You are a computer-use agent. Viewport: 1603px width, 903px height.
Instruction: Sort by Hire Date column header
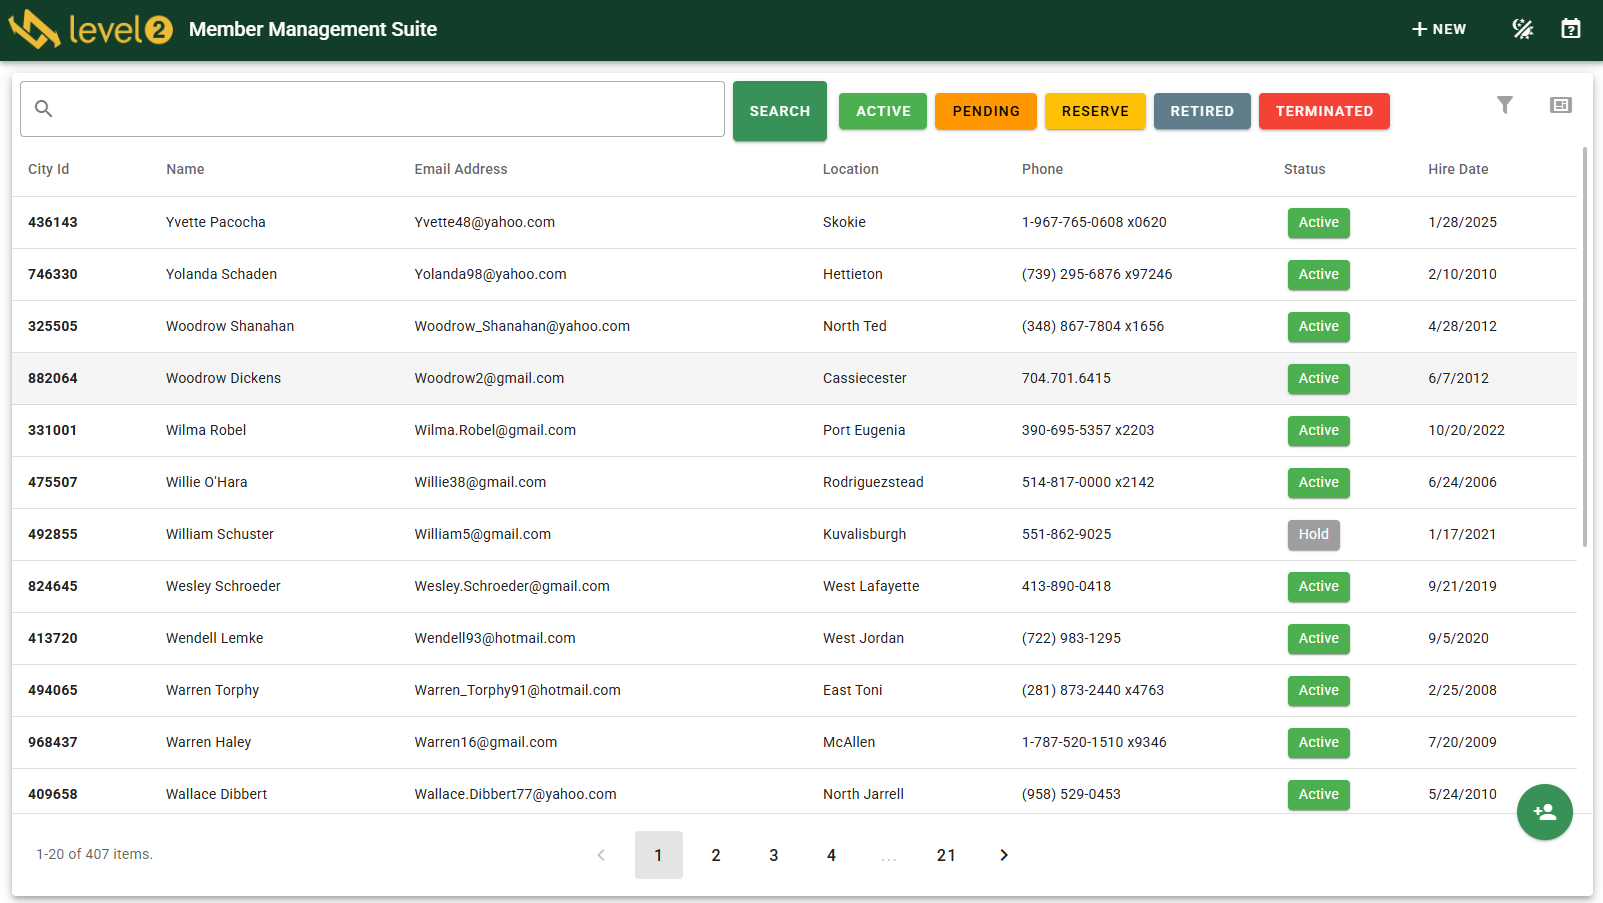(x=1458, y=169)
